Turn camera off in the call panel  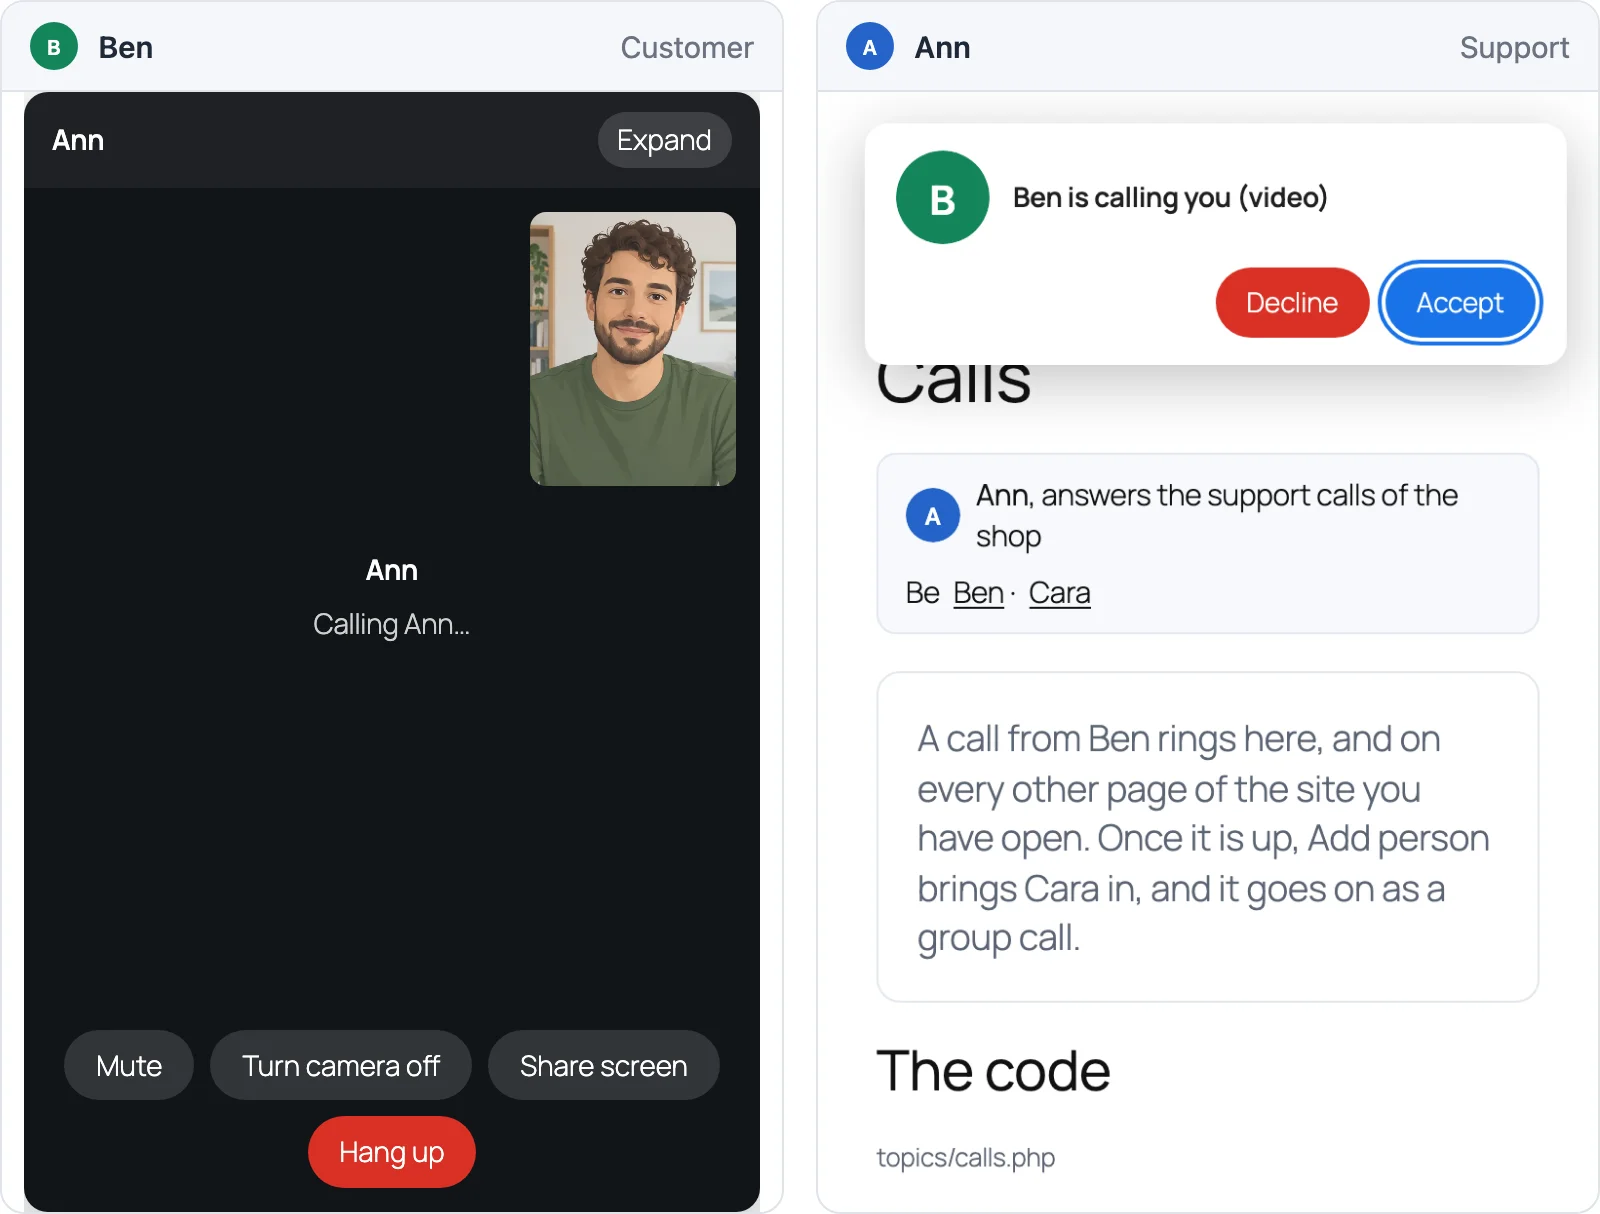tap(341, 1066)
